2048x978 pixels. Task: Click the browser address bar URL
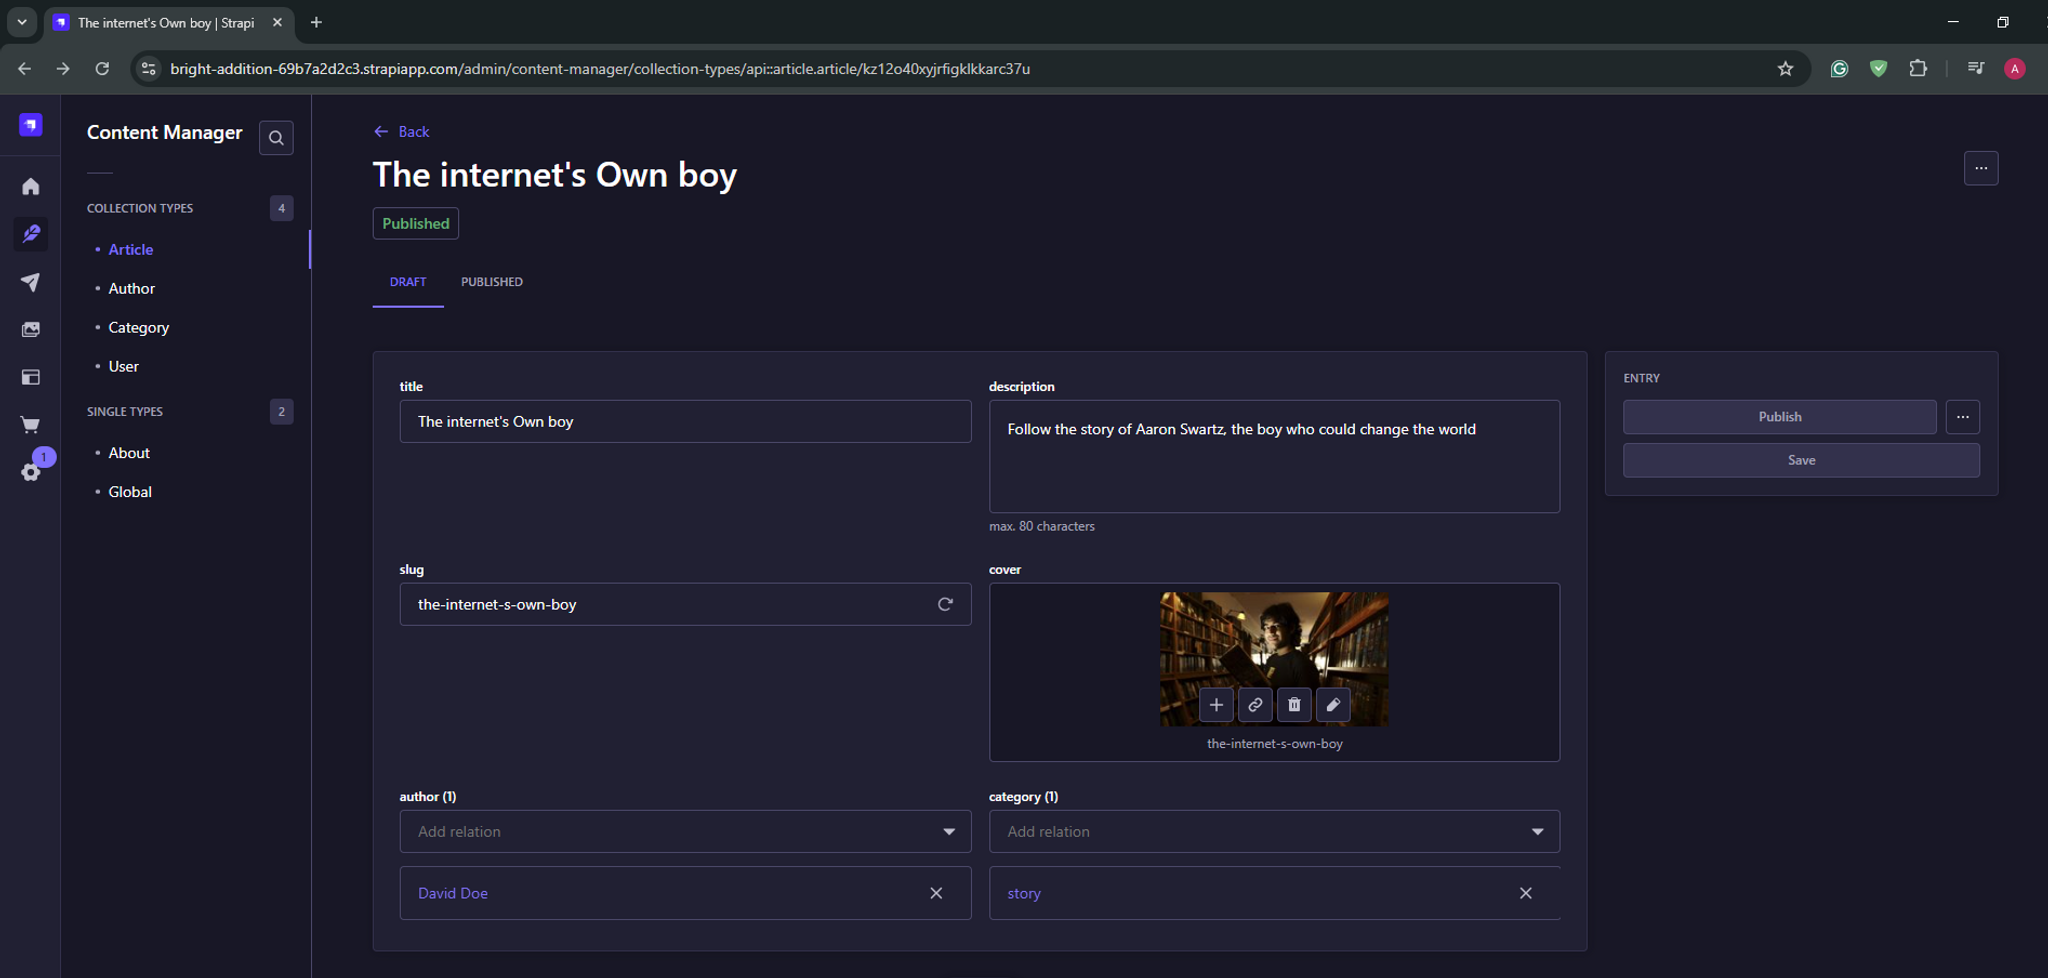click(x=600, y=69)
